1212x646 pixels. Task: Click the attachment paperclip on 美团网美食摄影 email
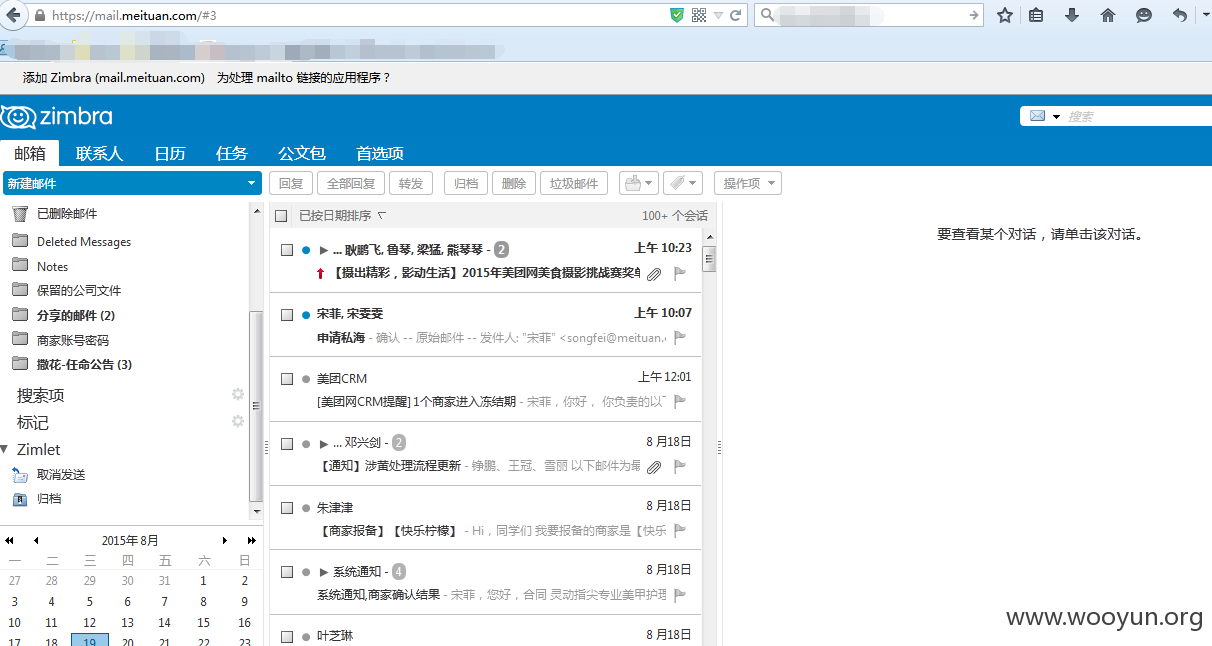(654, 274)
